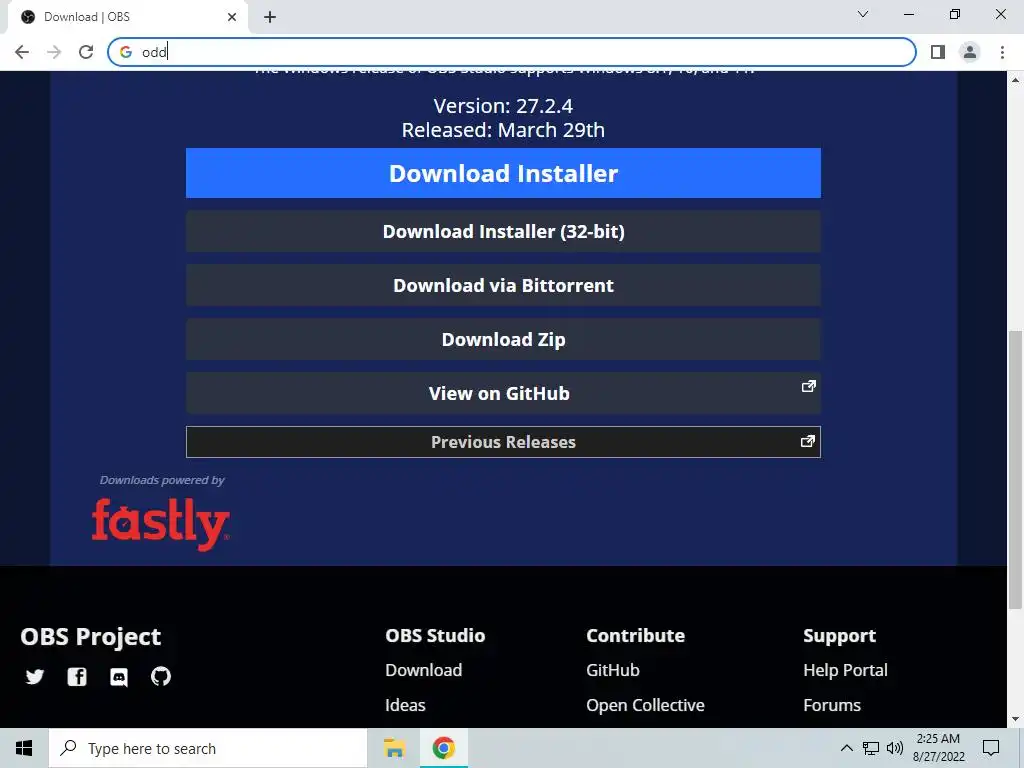
Task: Click the scrollbar down arrow
Action: (x=1015, y=720)
